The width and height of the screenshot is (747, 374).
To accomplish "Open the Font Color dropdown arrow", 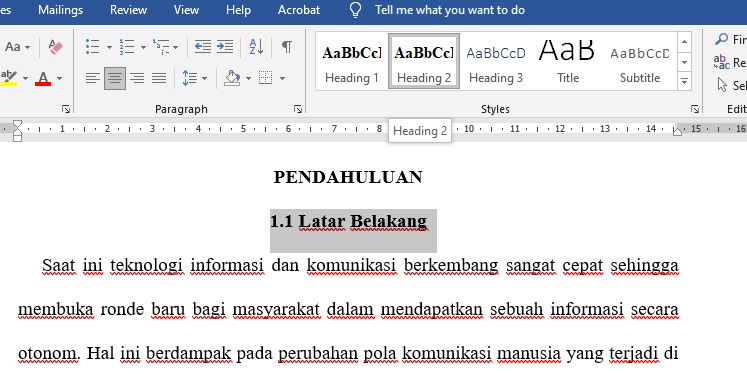I will [x=60, y=78].
